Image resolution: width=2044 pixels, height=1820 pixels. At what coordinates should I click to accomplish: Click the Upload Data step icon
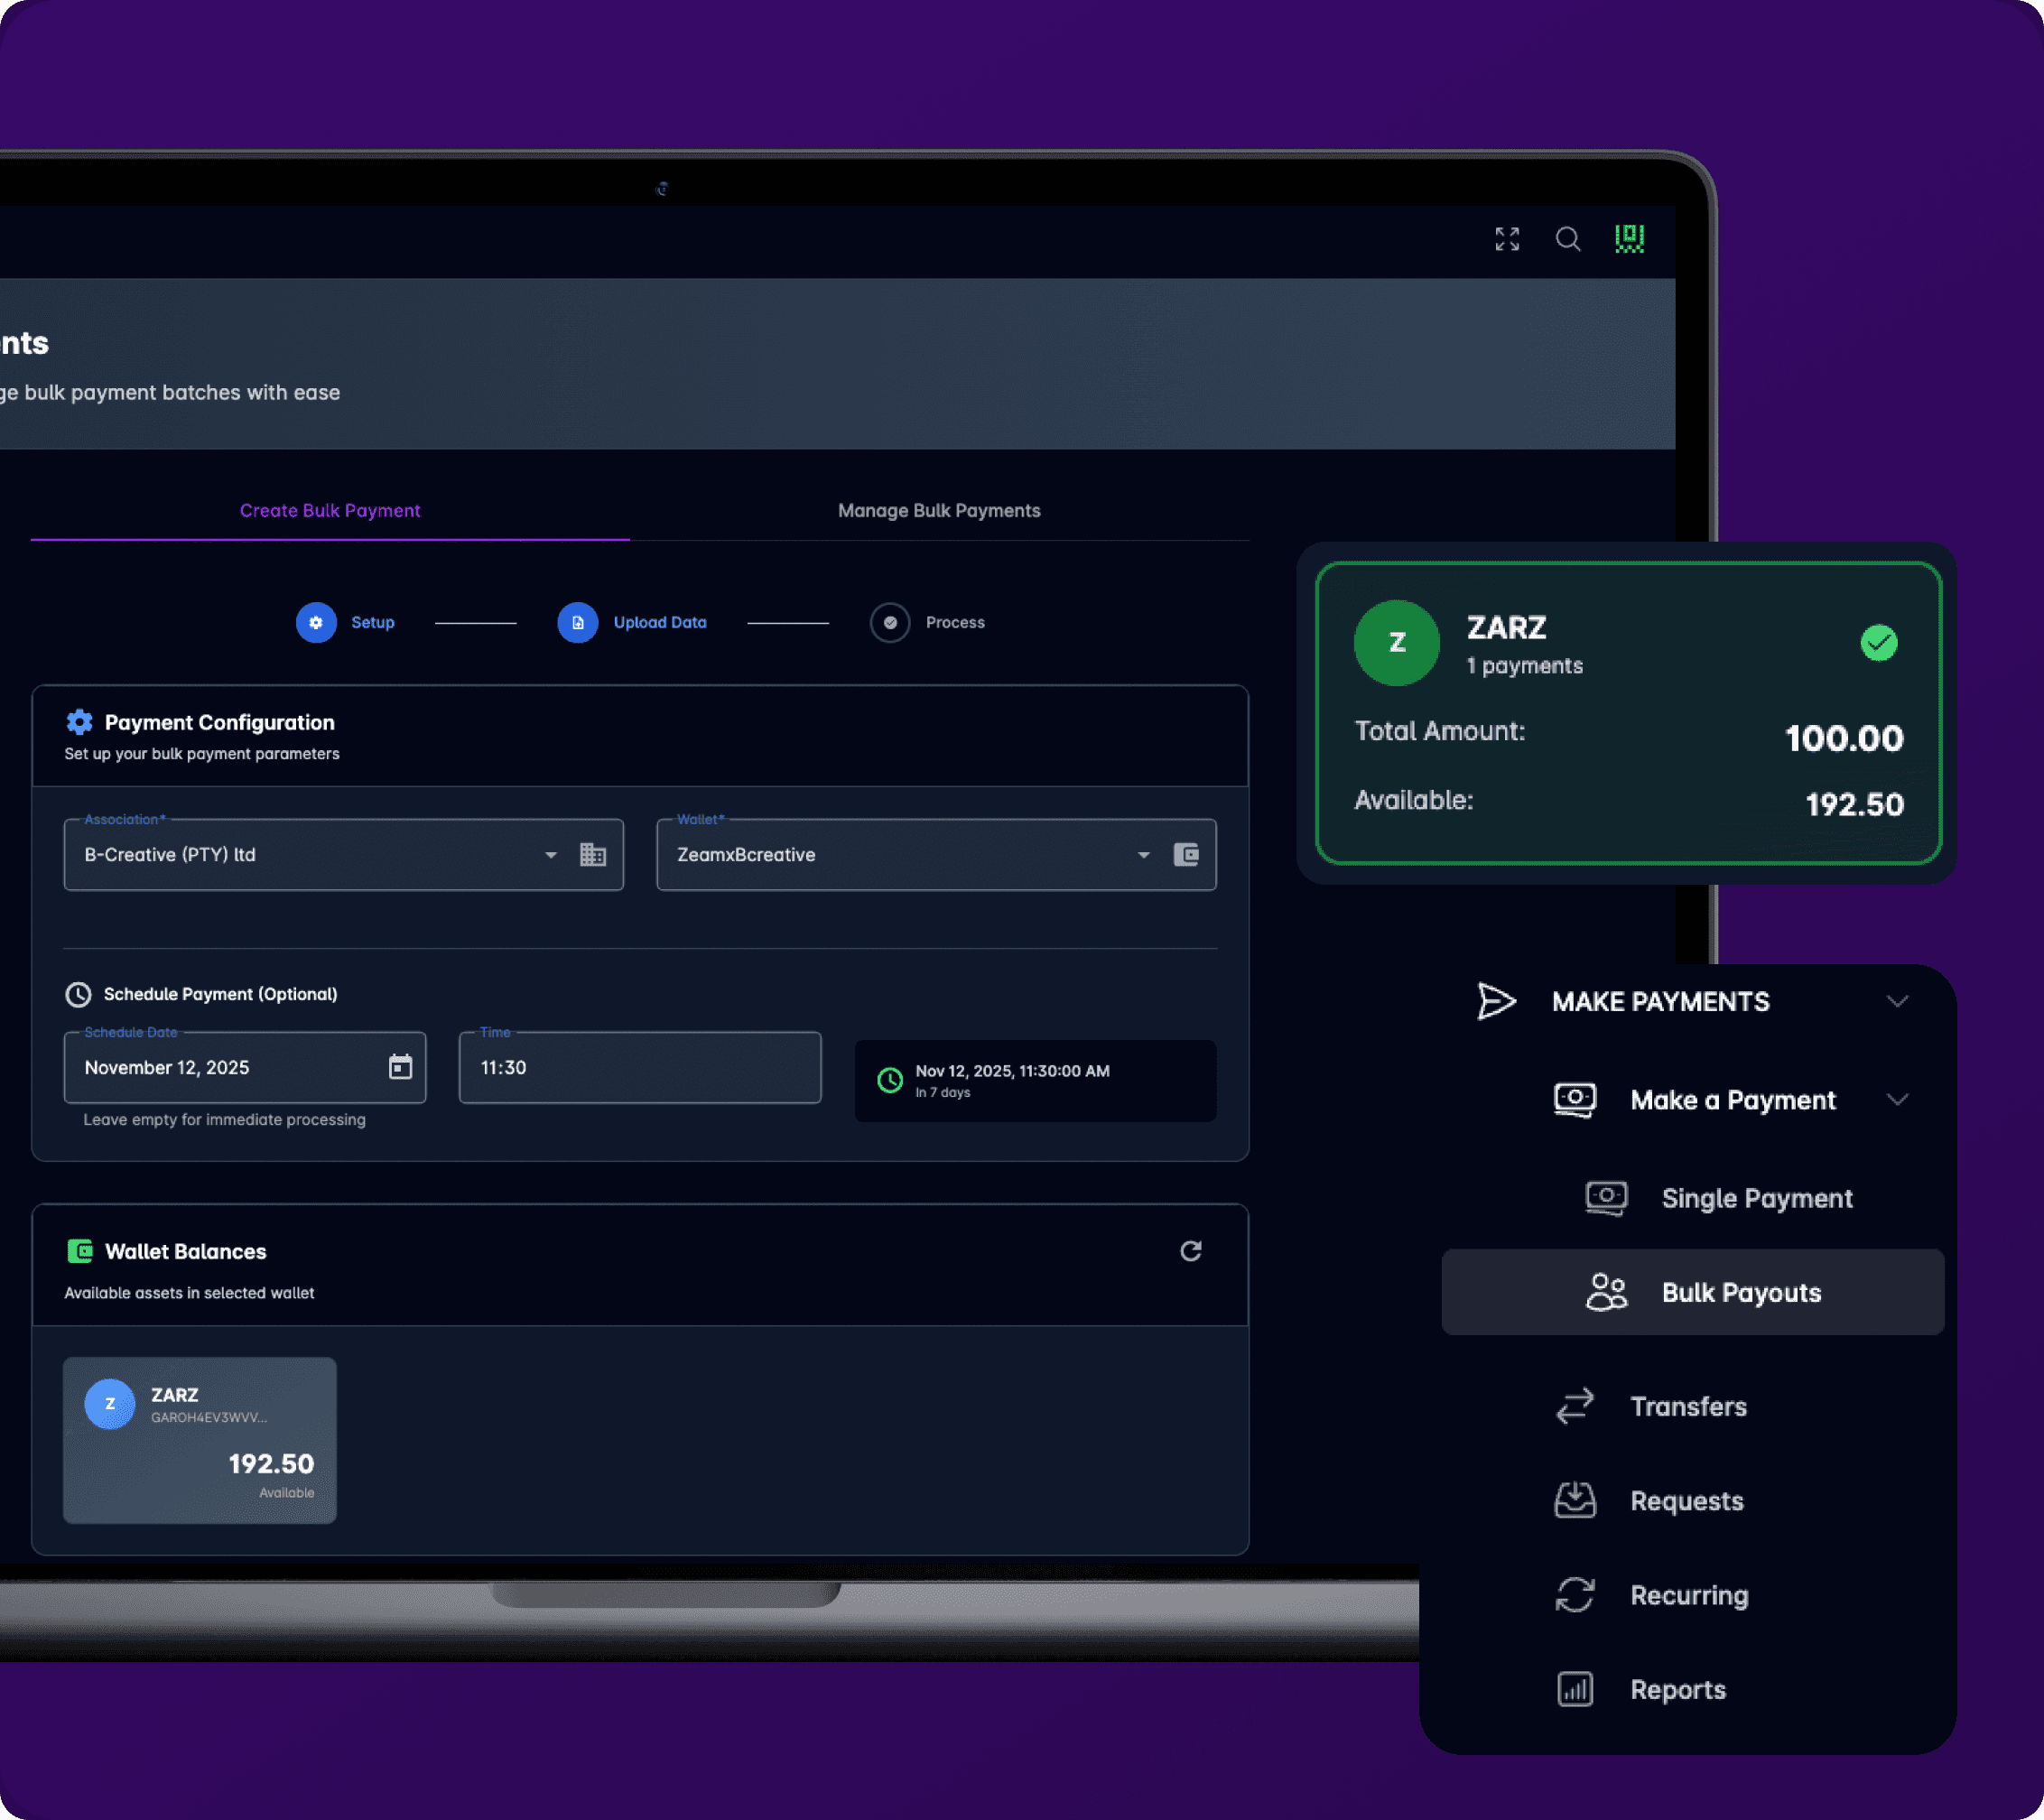point(577,622)
